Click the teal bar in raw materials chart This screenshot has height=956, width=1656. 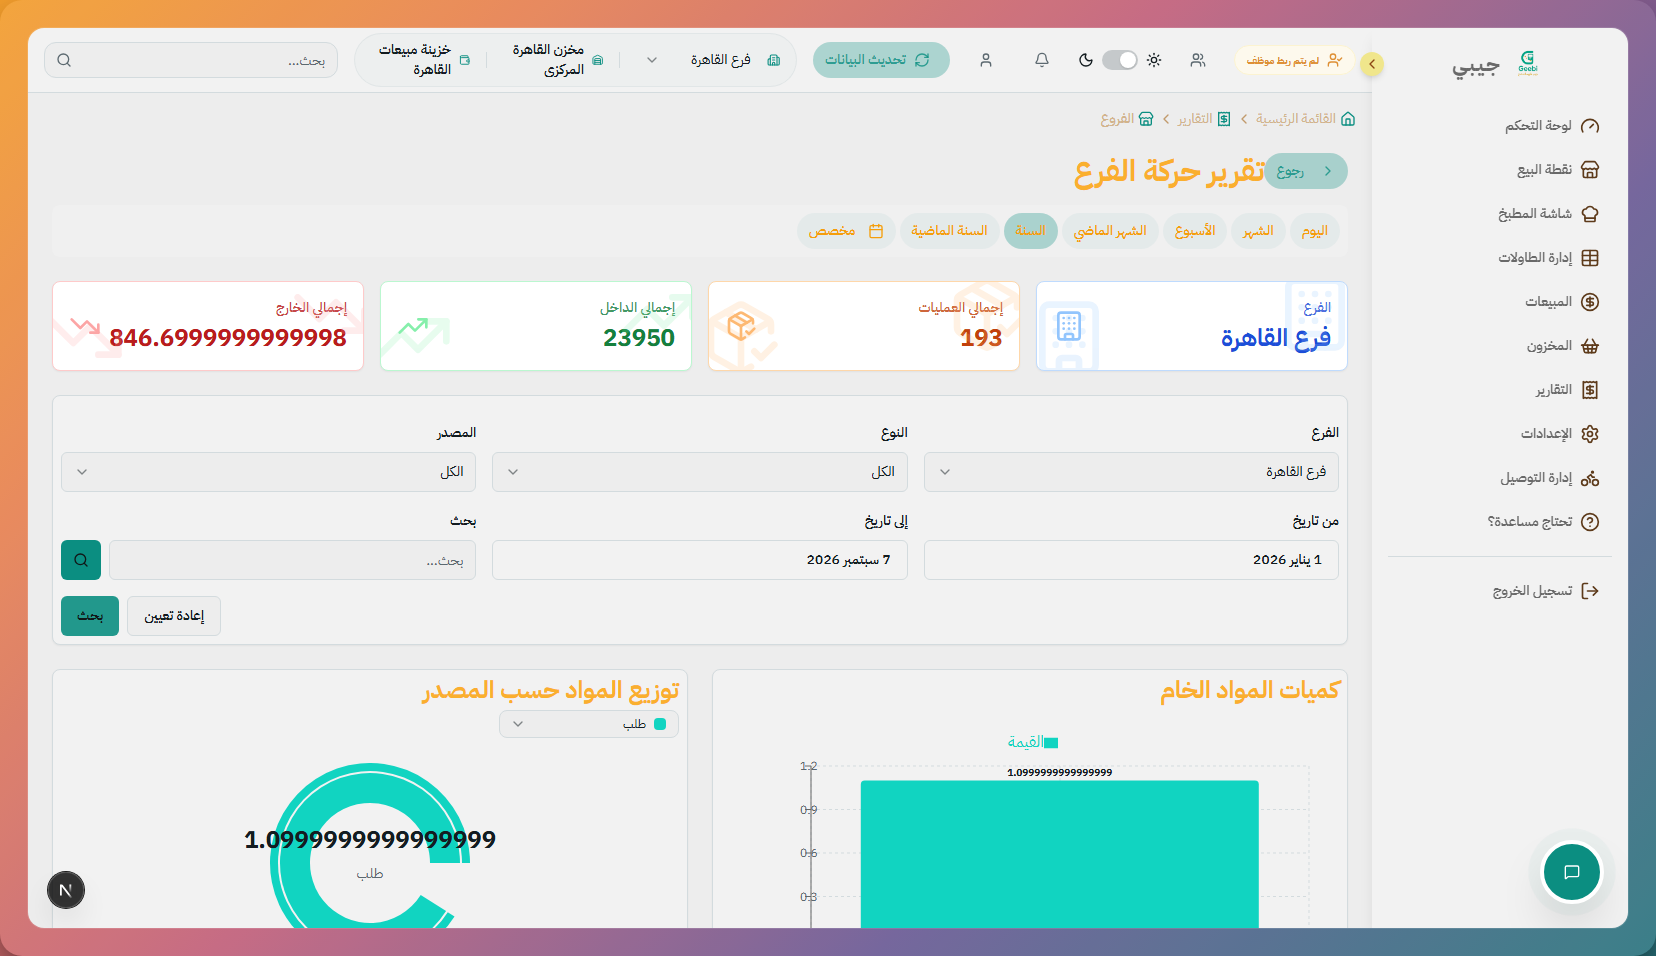1060,854
